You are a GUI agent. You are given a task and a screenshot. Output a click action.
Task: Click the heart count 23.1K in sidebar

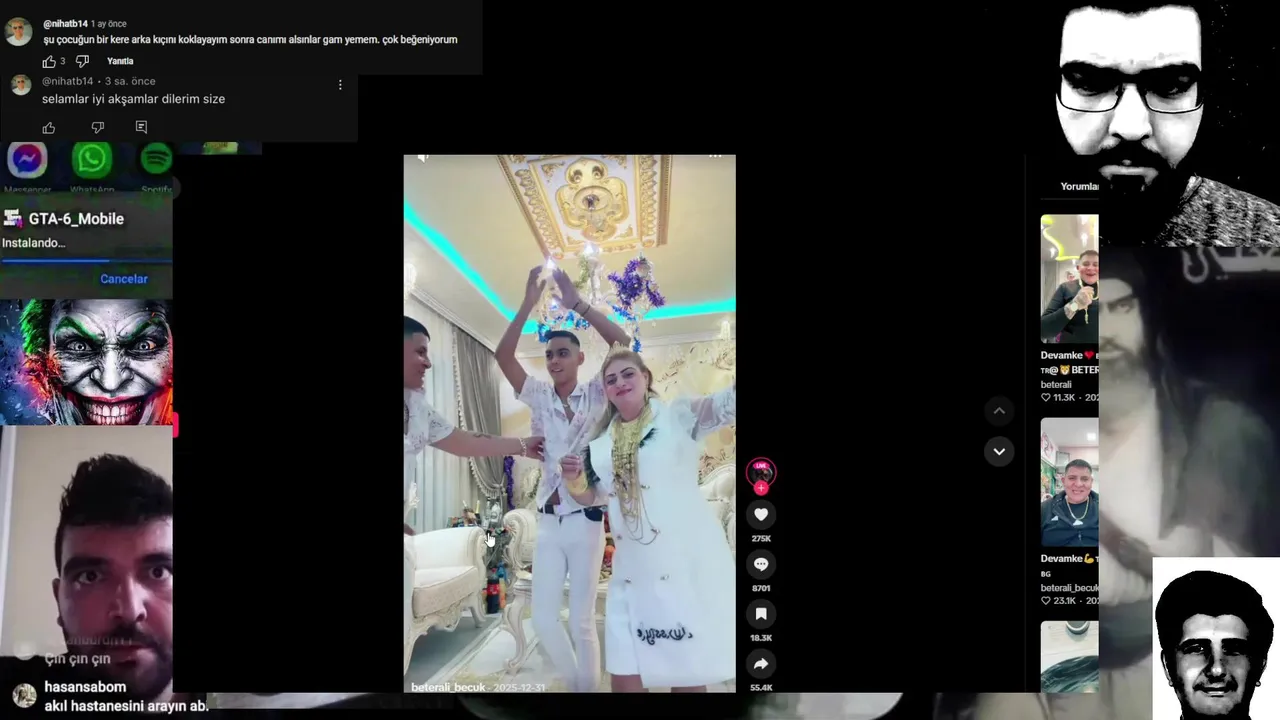point(1058,600)
